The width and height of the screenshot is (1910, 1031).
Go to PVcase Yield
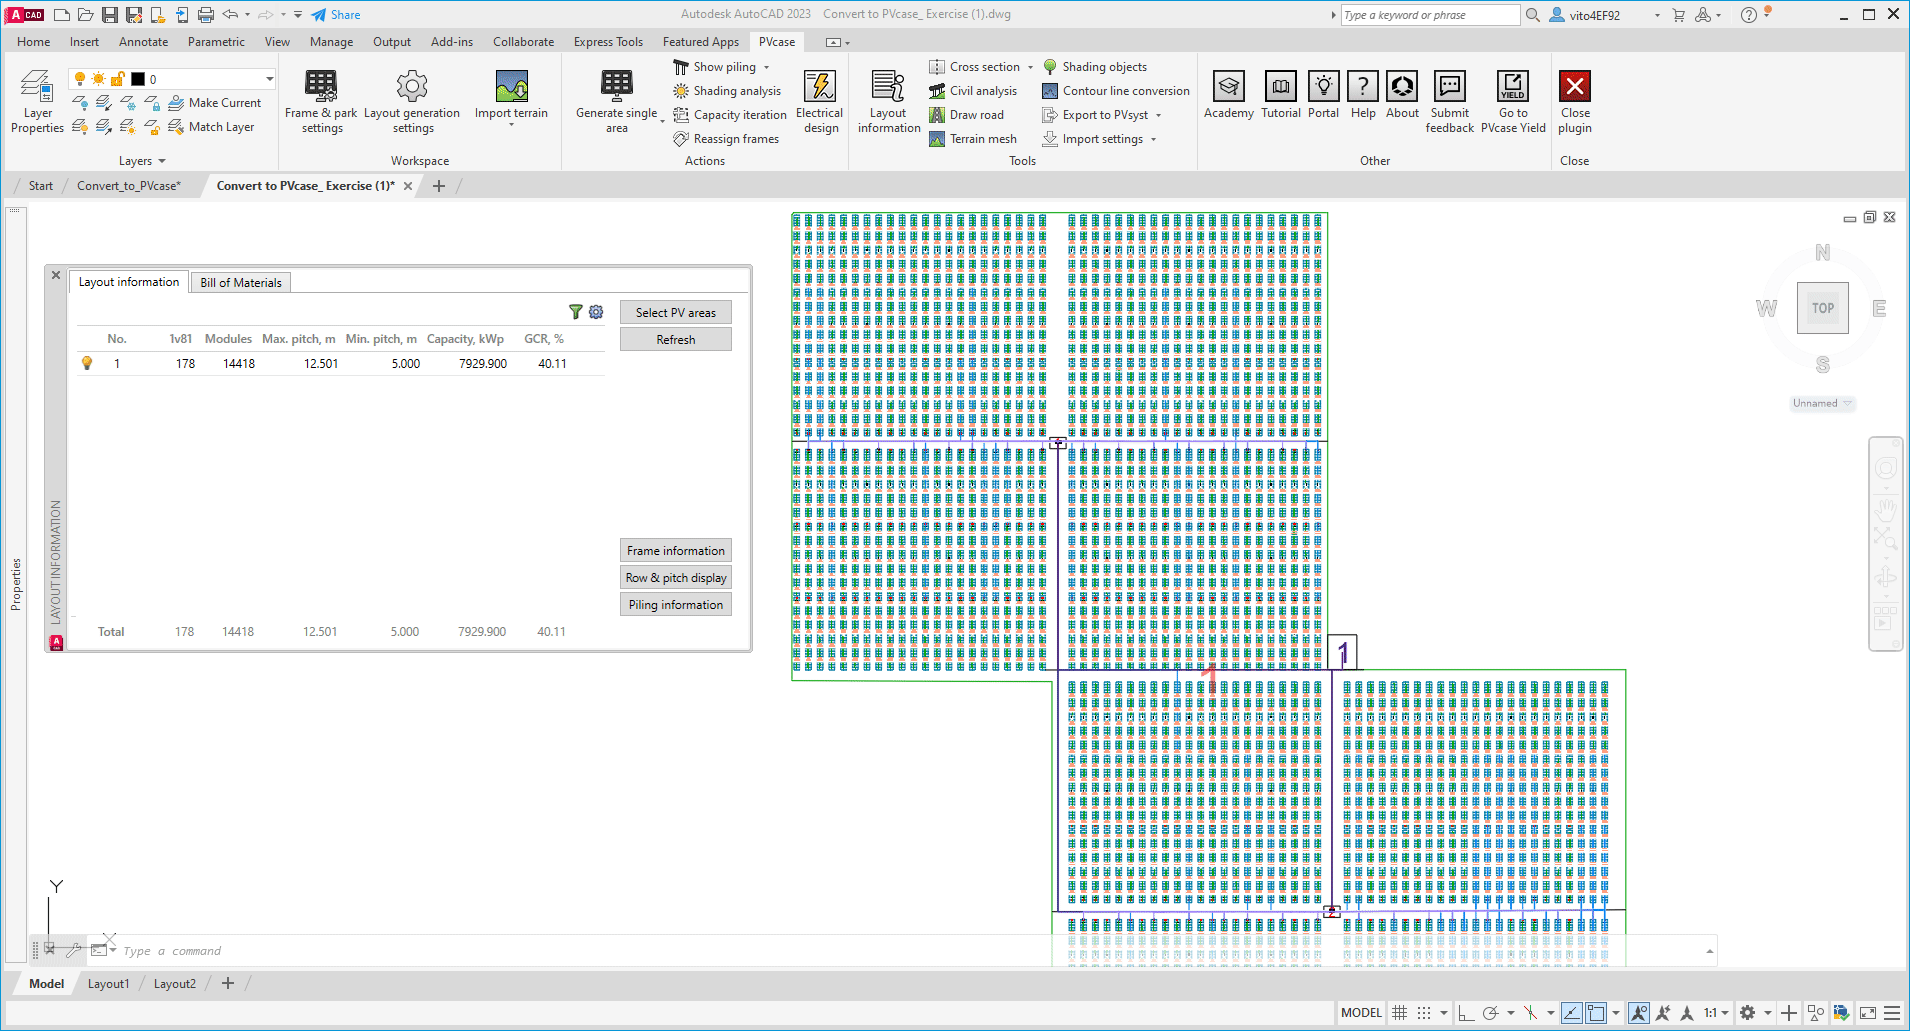tap(1513, 101)
